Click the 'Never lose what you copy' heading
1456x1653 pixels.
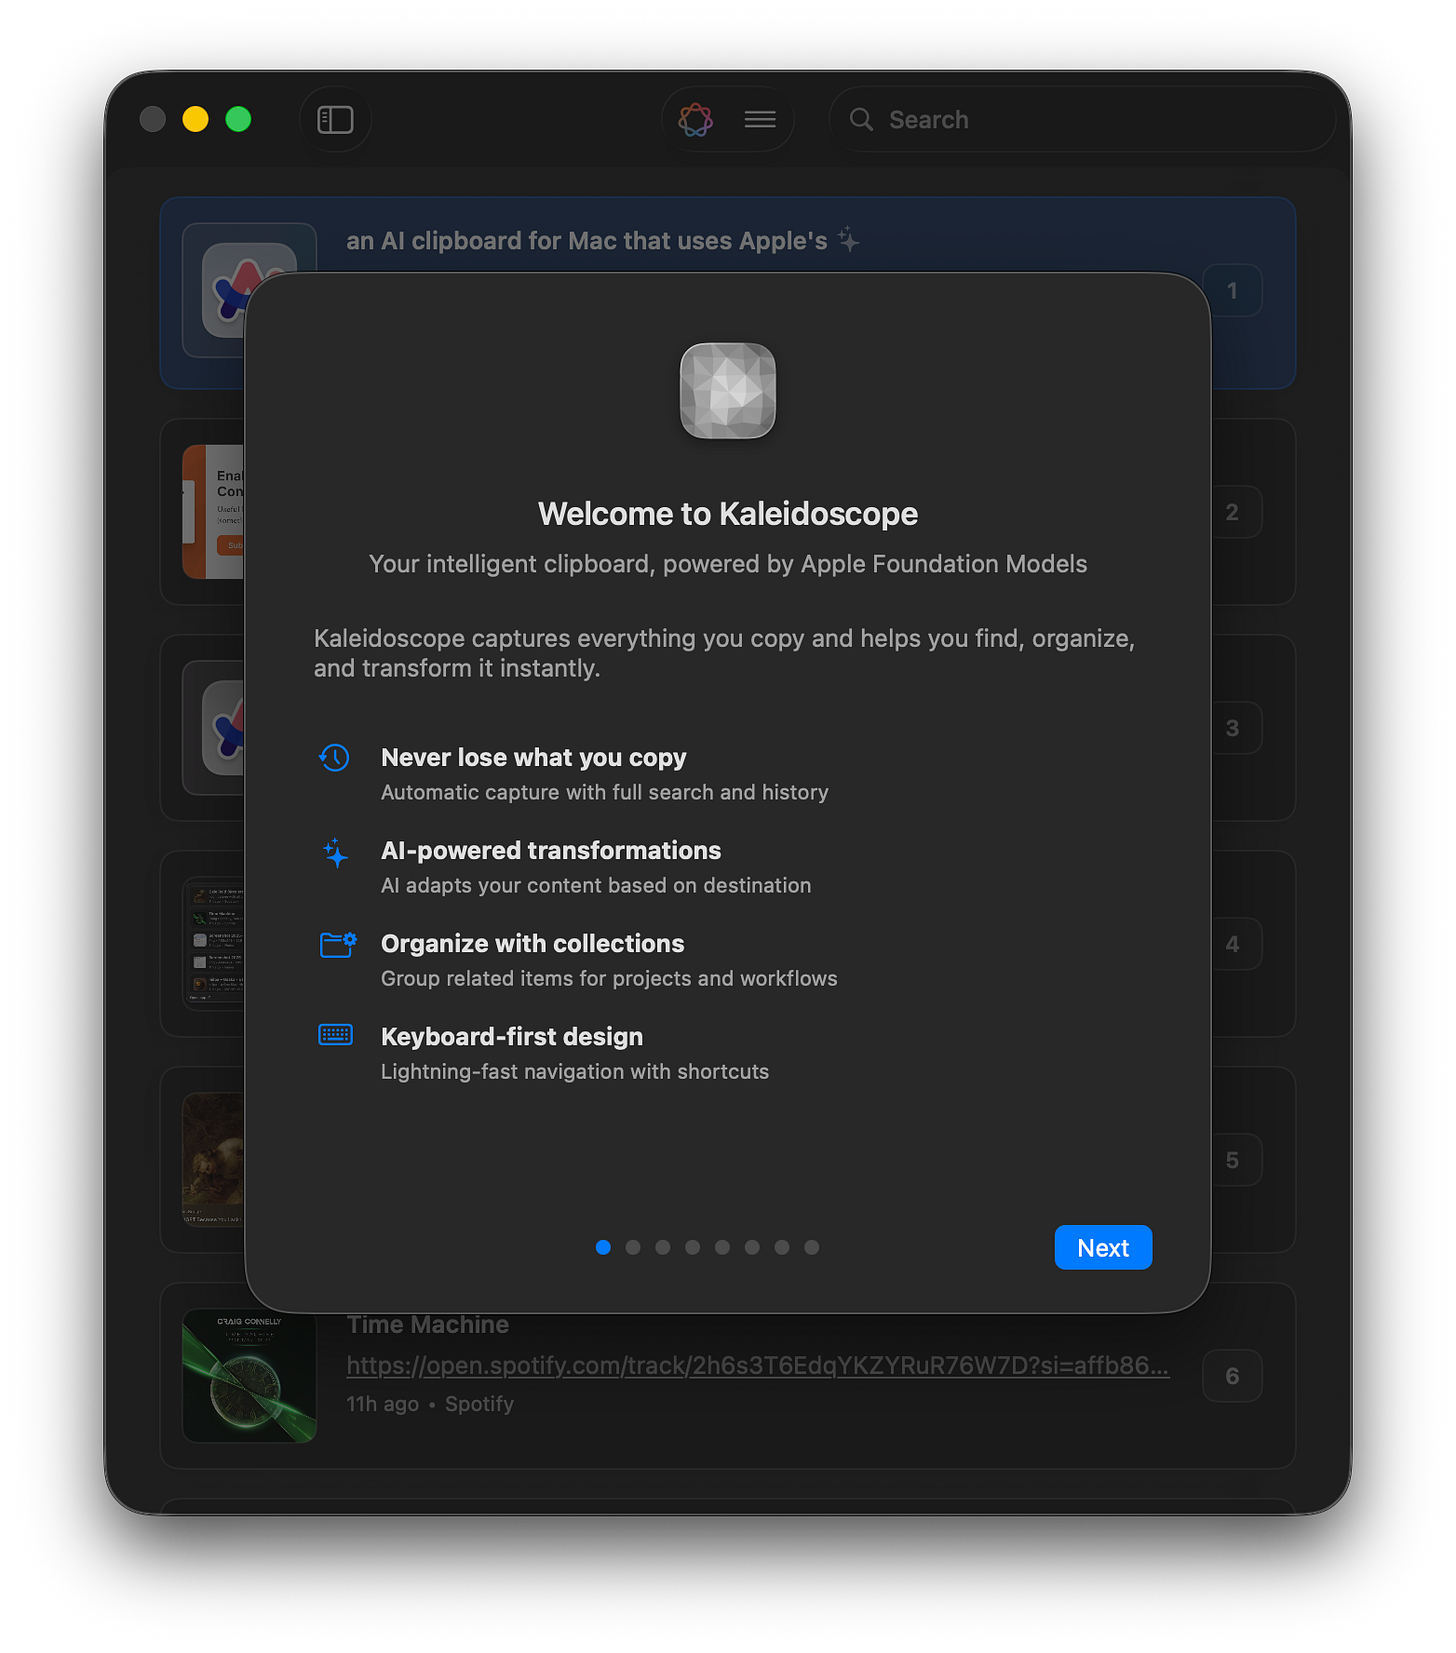[533, 757]
